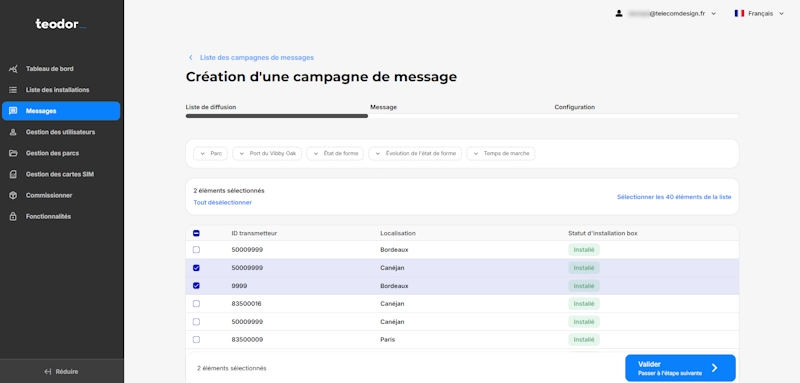This screenshot has height=383, width=800.
Task: Open the État de forme filter
Action: click(x=335, y=154)
